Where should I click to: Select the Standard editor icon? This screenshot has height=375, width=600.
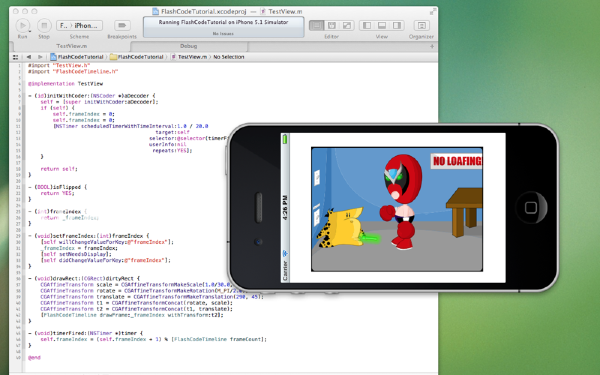tap(316, 25)
